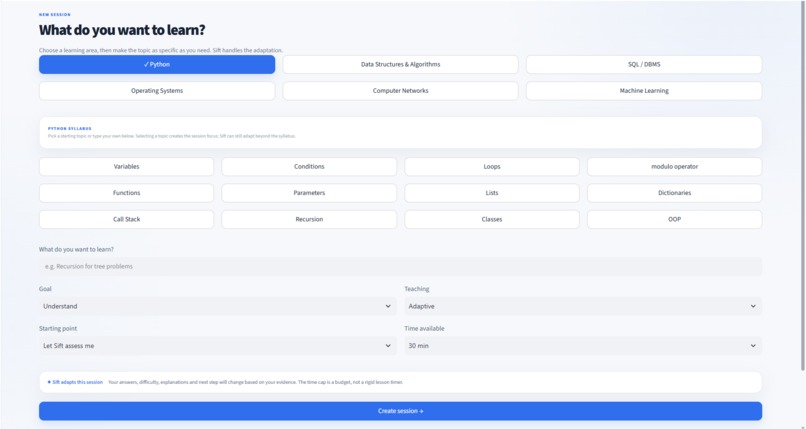Viewport: 806px width, 429px height.
Task: Pick the SQL / DBMS learning area
Action: click(x=644, y=65)
